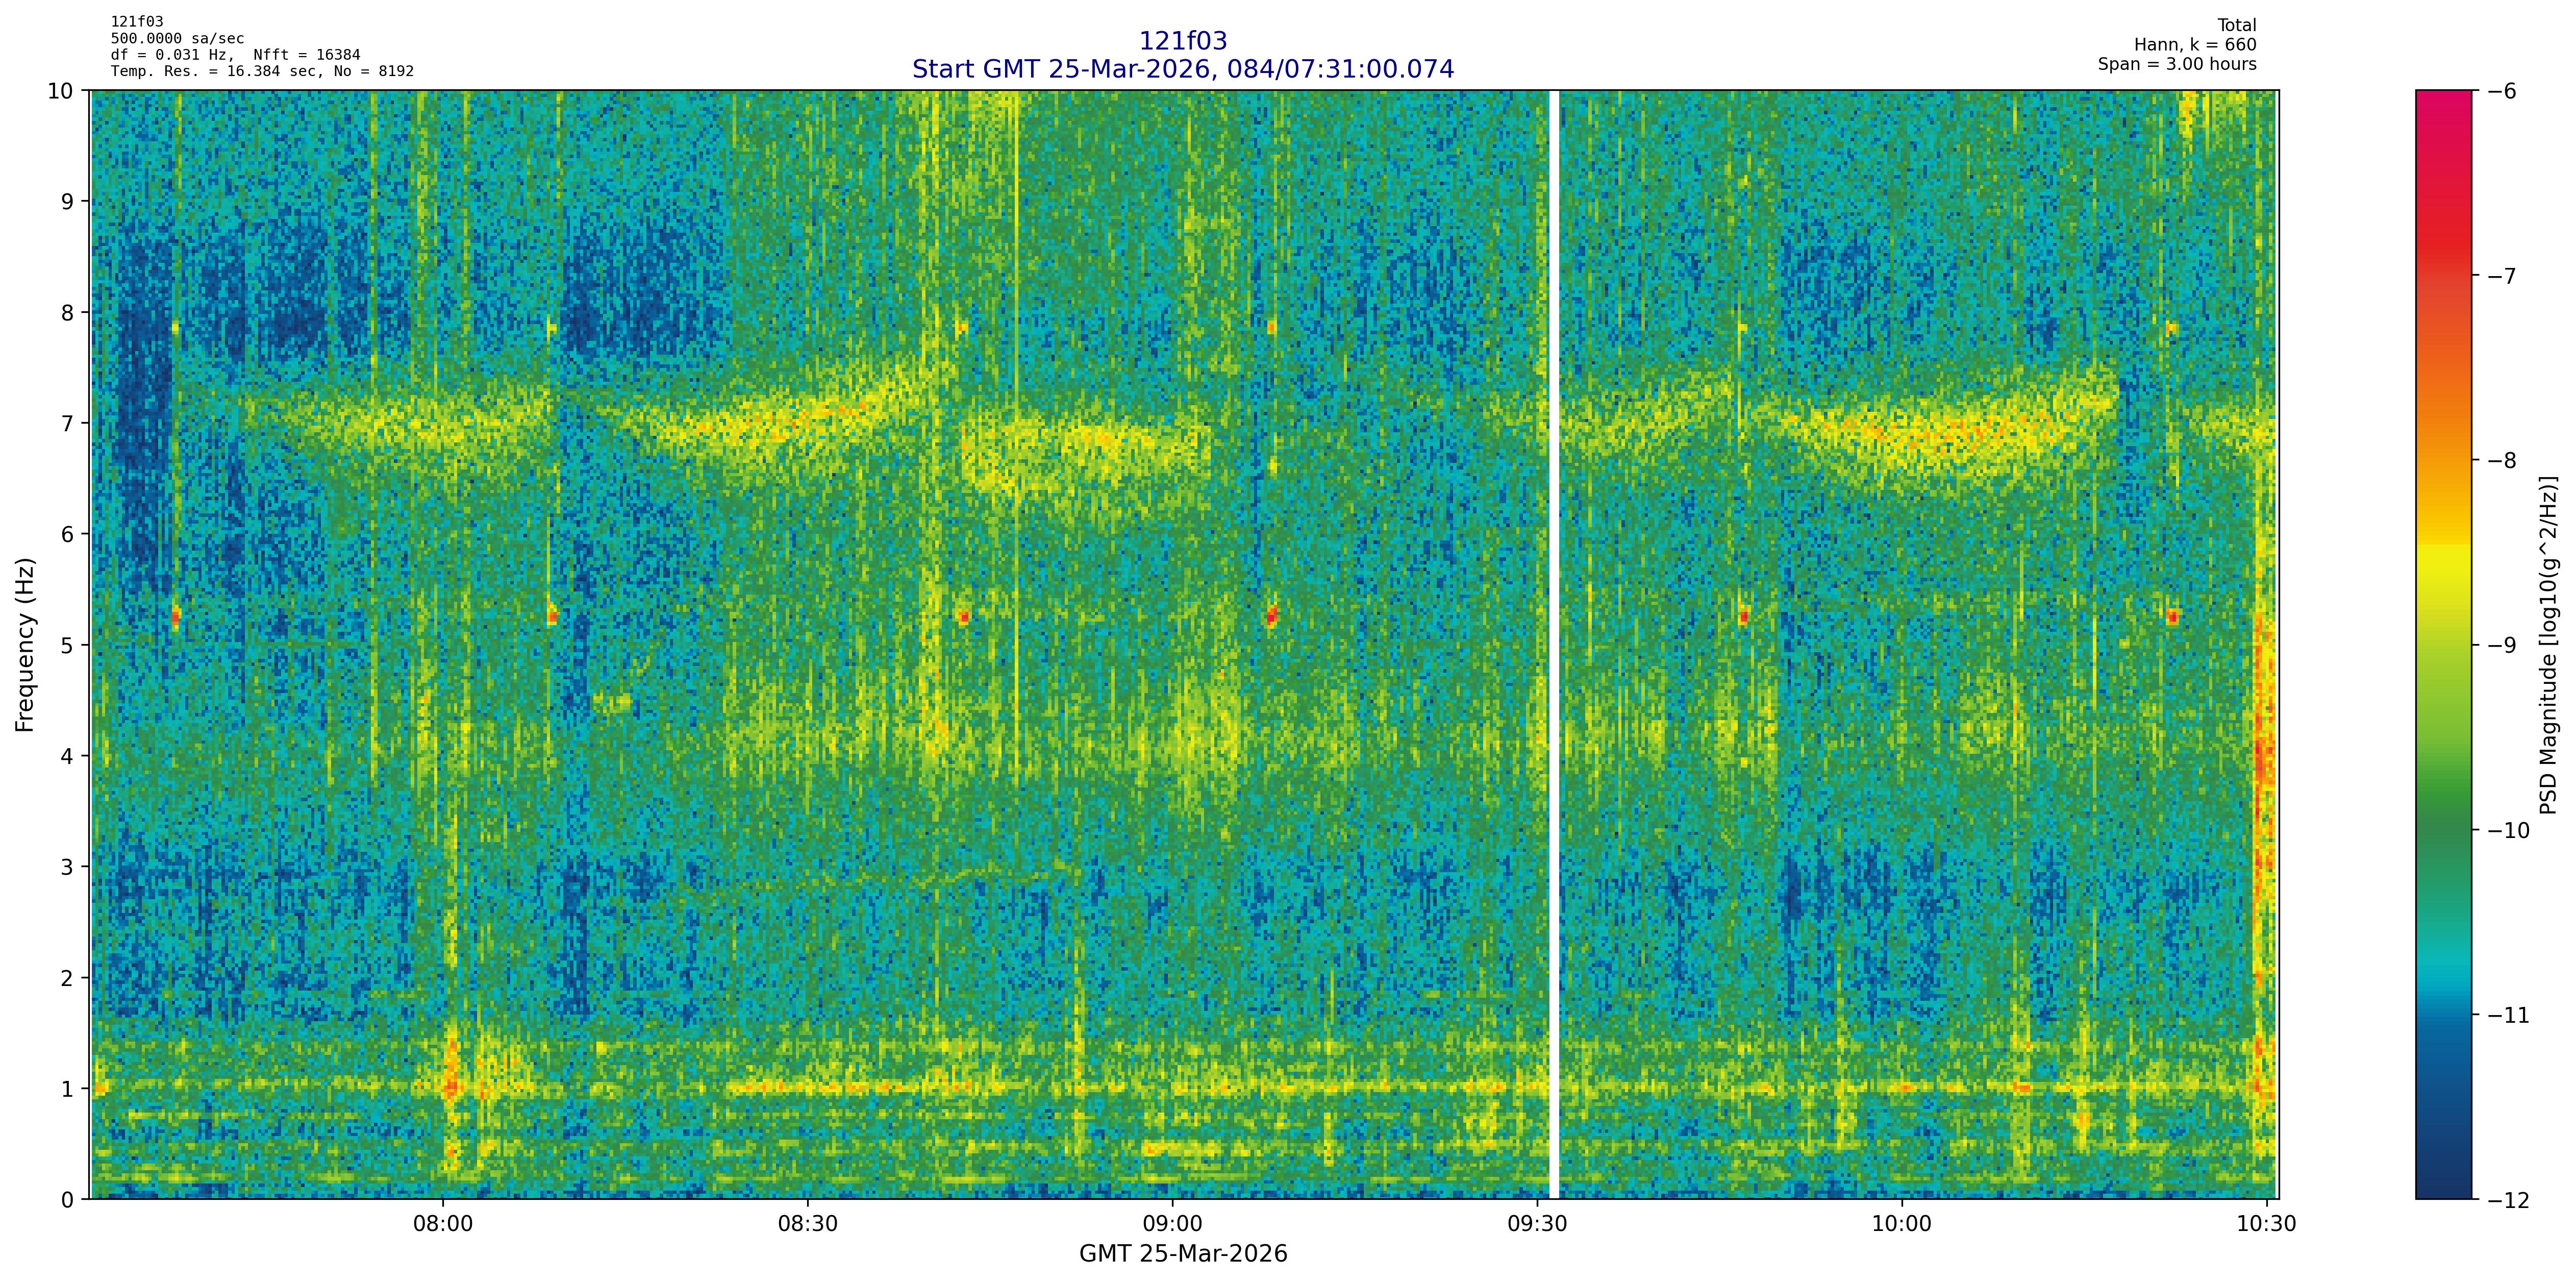Click the 10:30 time axis tick label
The image size is (2576, 1282).
point(2266,1224)
